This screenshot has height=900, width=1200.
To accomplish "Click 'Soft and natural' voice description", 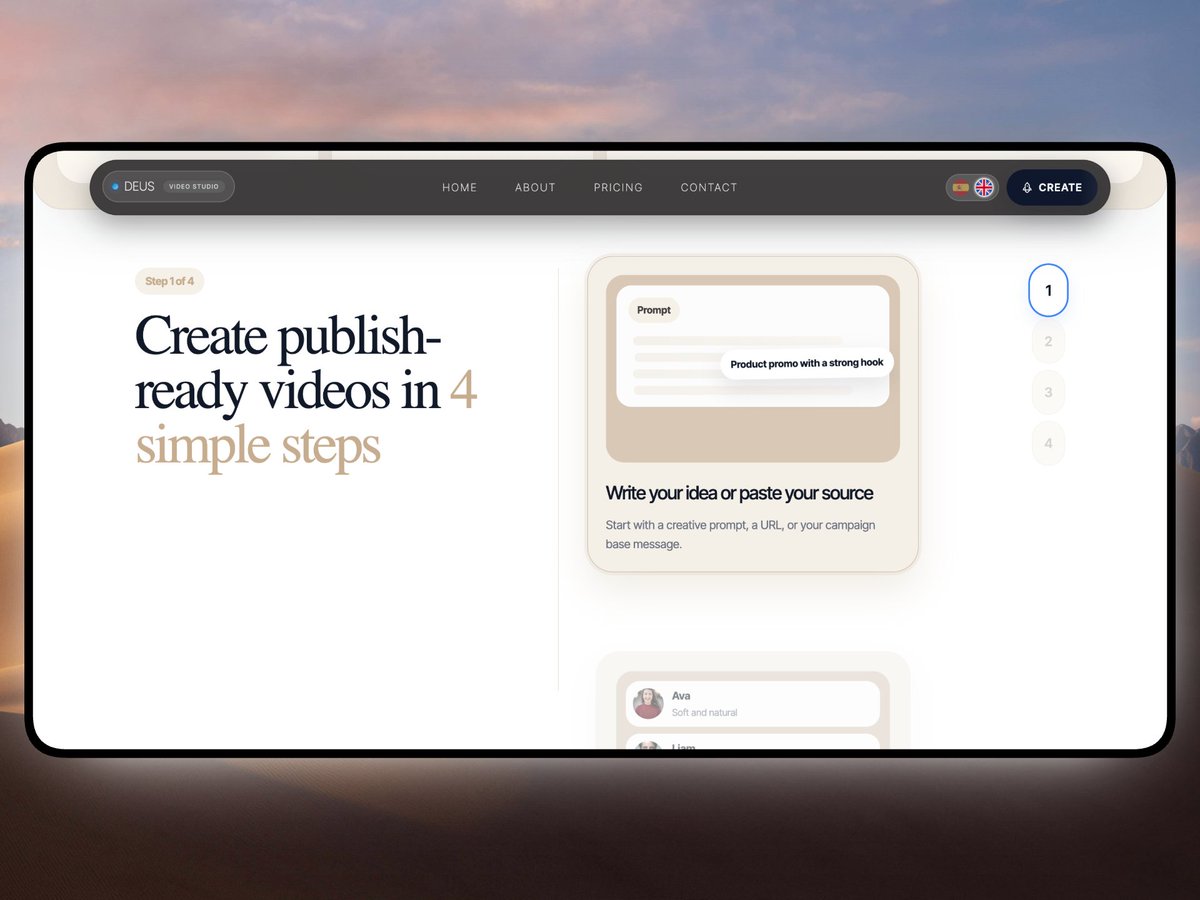I will point(705,713).
